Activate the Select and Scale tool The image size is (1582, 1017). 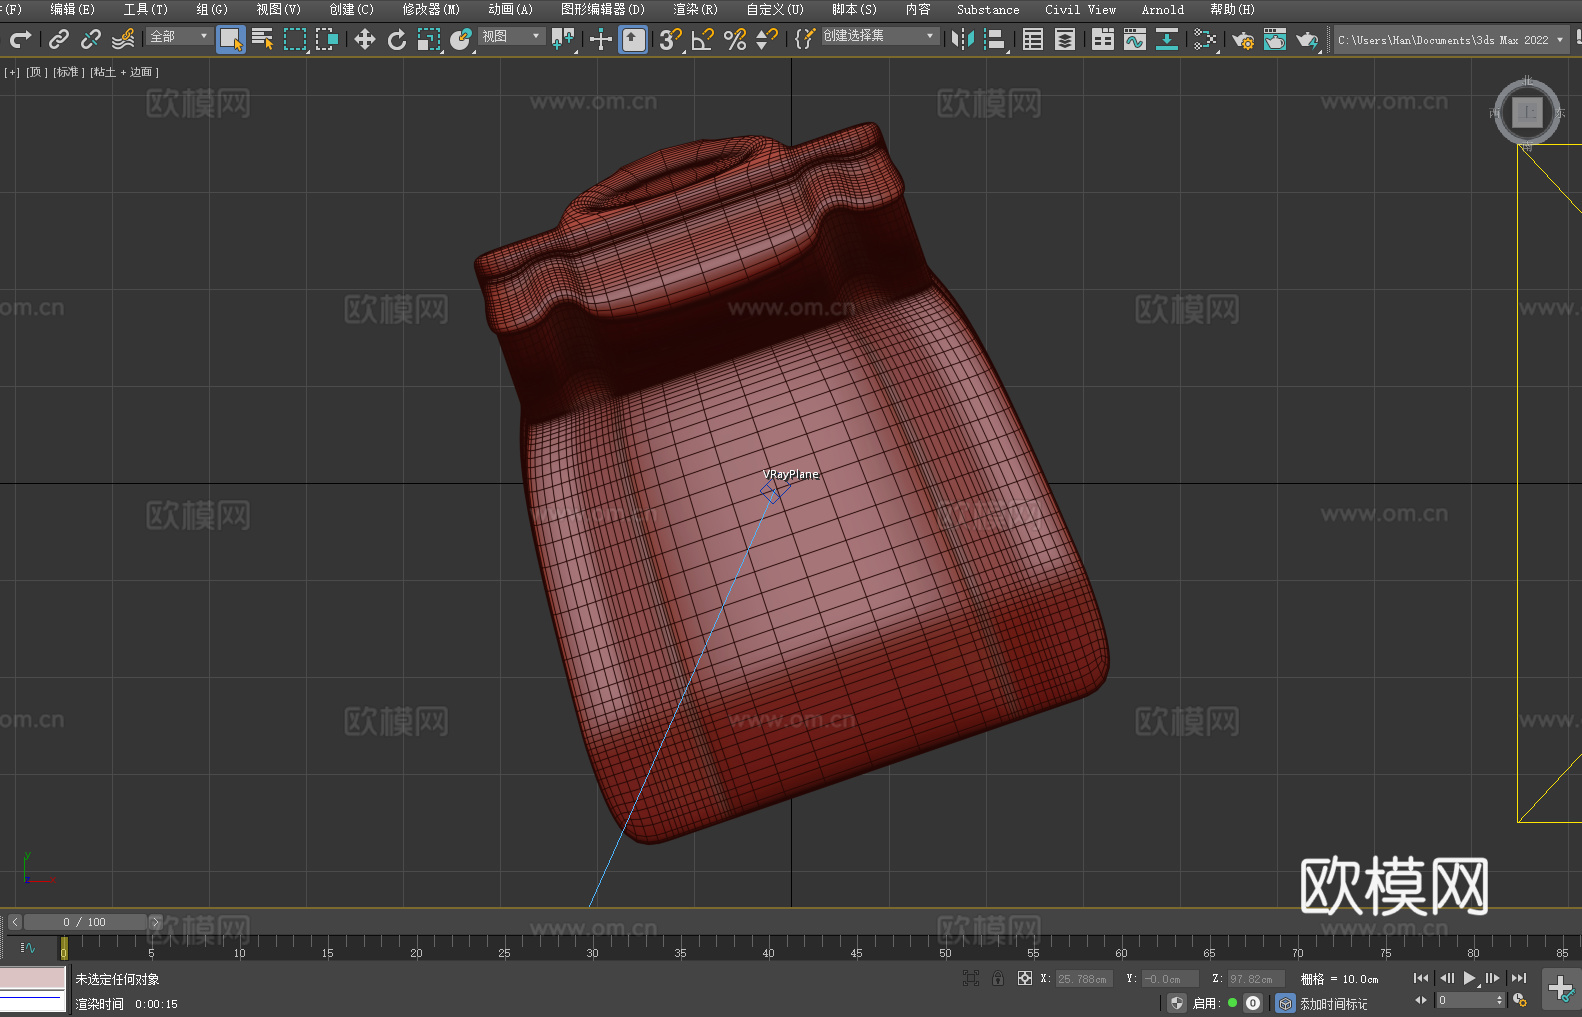(429, 39)
